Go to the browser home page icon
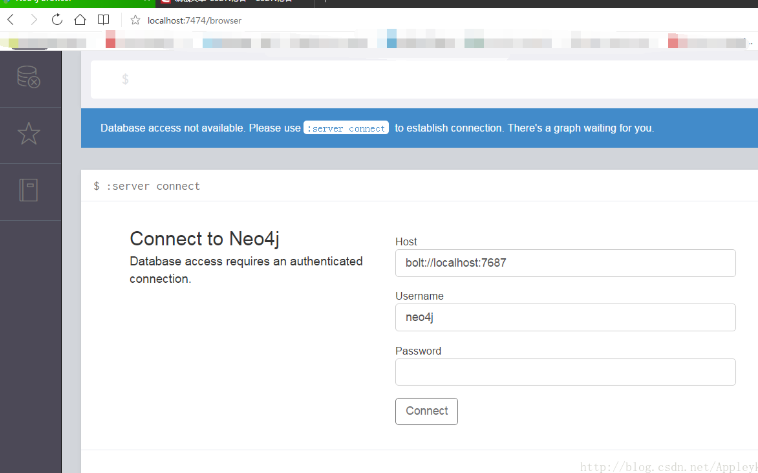The image size is (758, 473). click(x=80, y=20)
